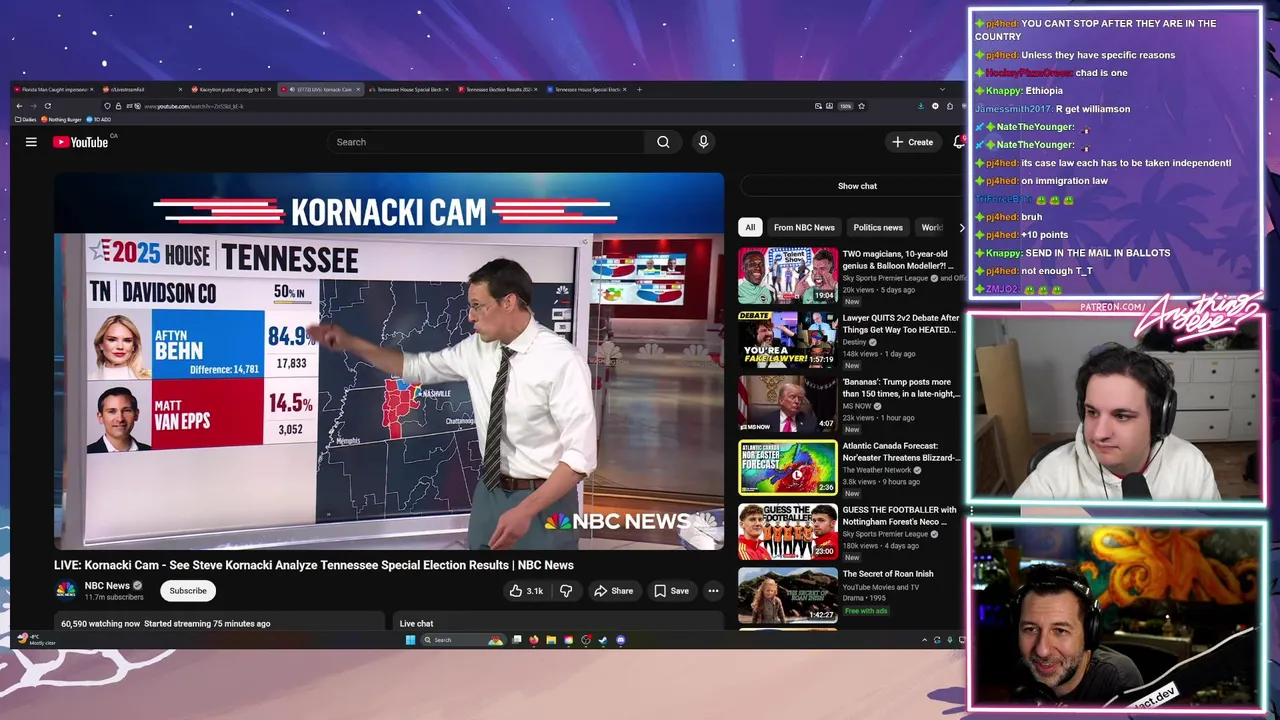Open the TO ADD bookmark
The width and height of the screenshot is (1280, 720).
(99, 119)
